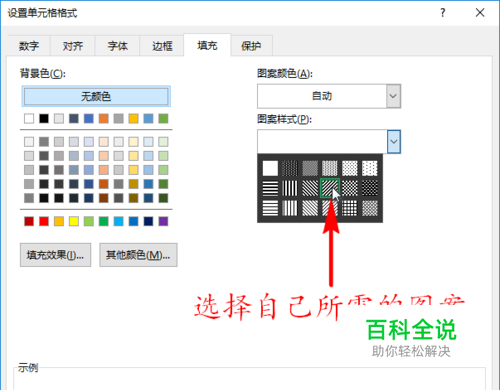
Task: Select the thick diagonal crosshatch dark pattern
Action: click(x=370, y=188)
